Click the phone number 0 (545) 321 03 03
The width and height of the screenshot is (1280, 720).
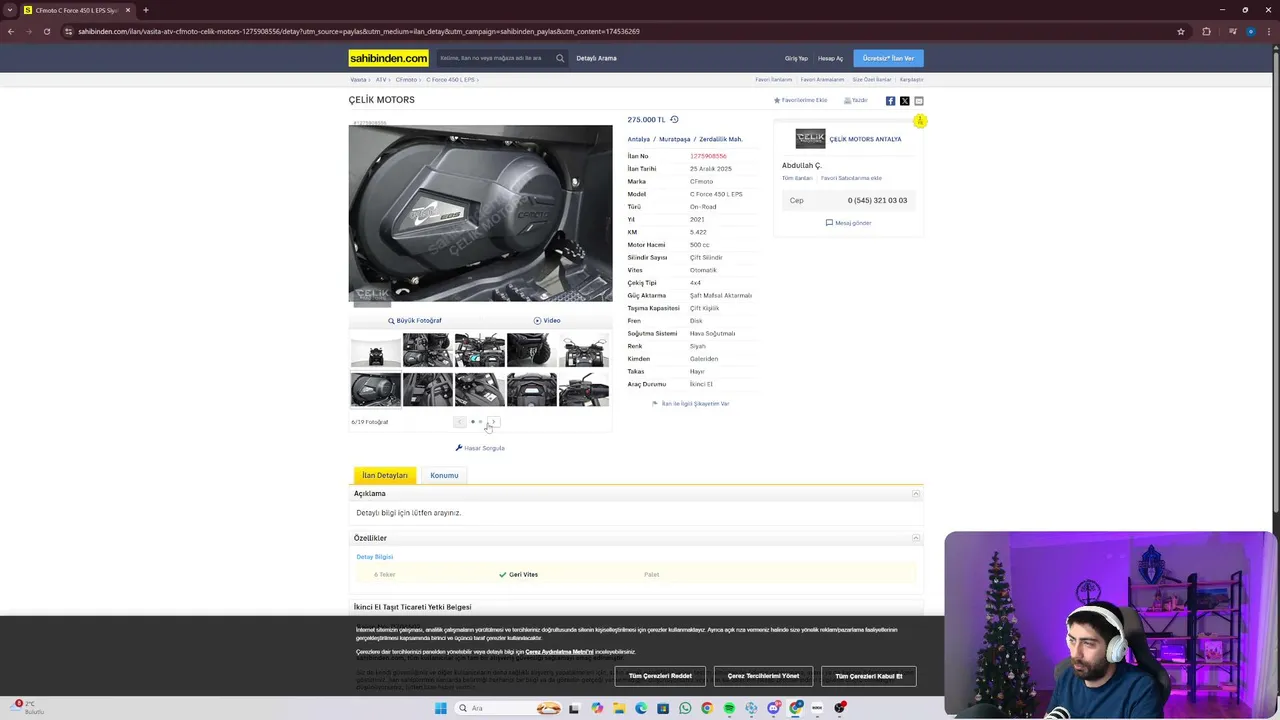(877, 200)
